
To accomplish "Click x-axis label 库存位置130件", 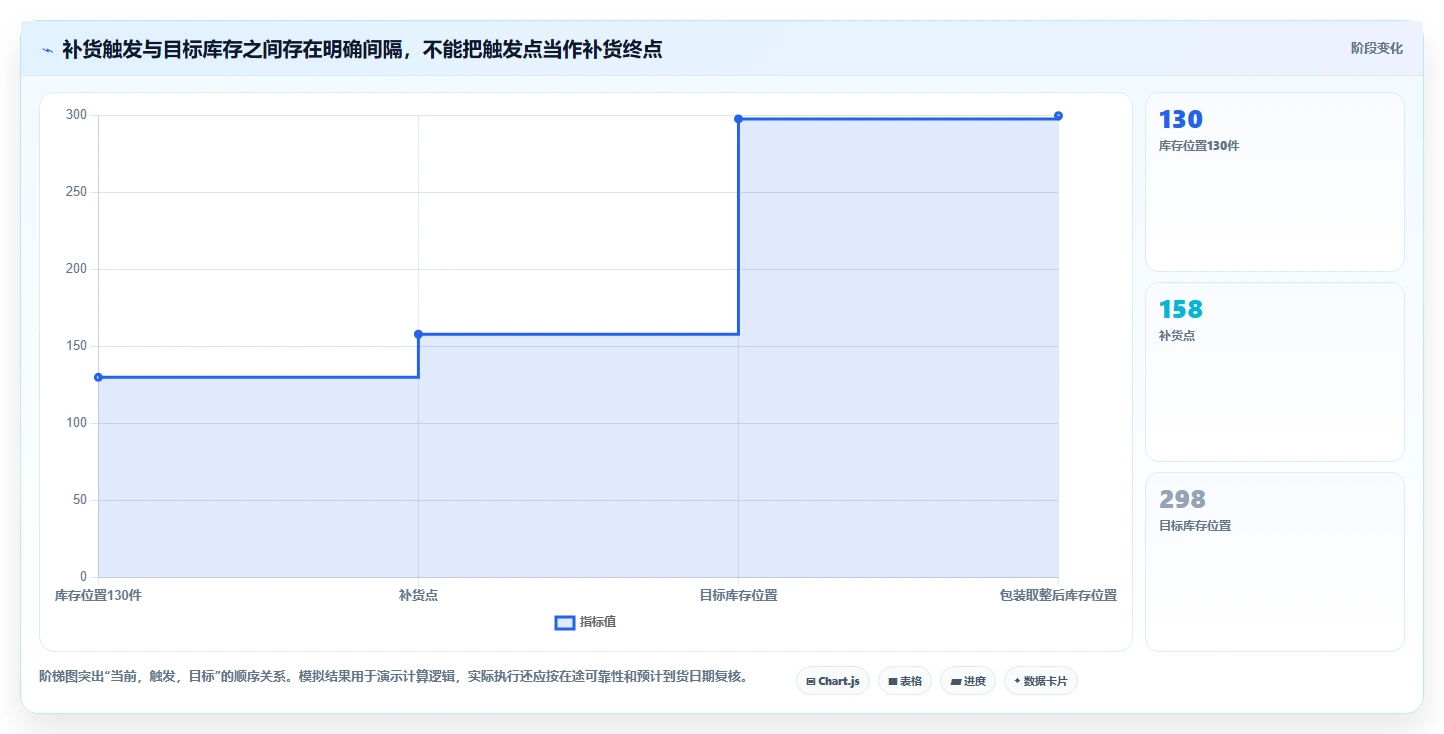I will (x=98, y=595).
